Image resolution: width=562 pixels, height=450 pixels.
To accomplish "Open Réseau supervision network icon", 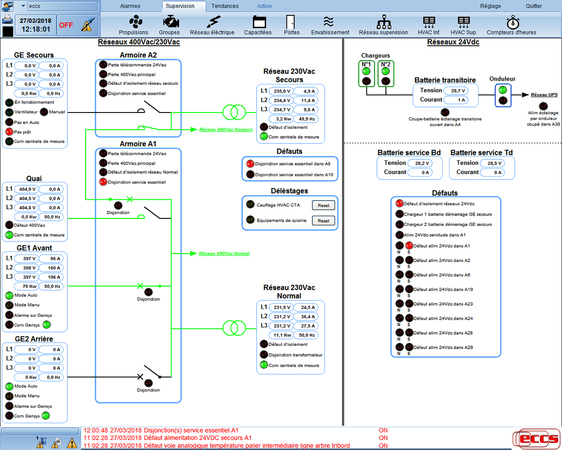I will pyautogui.click(x=384, y=22).
